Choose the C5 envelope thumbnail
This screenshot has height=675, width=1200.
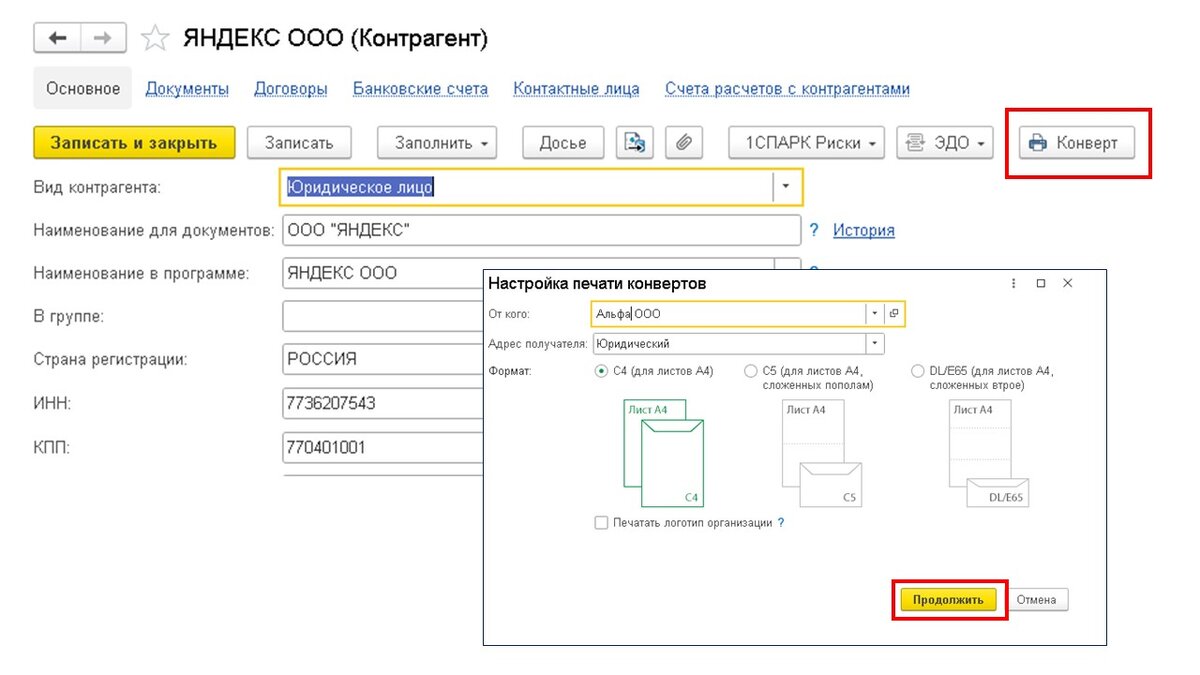tap(821, 453)
